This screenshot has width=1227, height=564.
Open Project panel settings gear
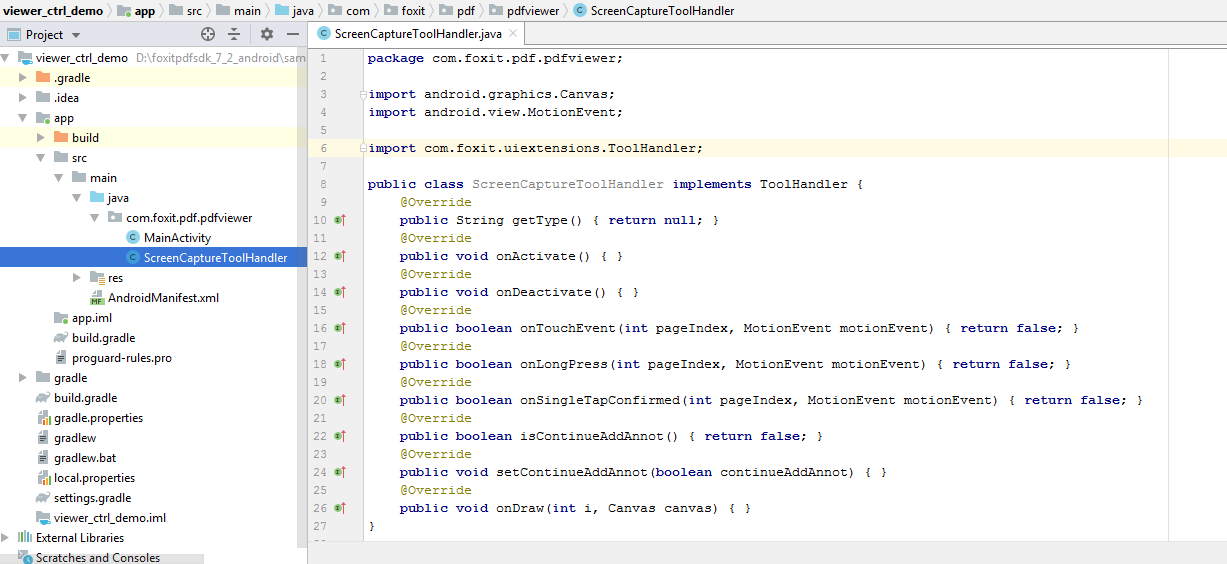(267, 34)
